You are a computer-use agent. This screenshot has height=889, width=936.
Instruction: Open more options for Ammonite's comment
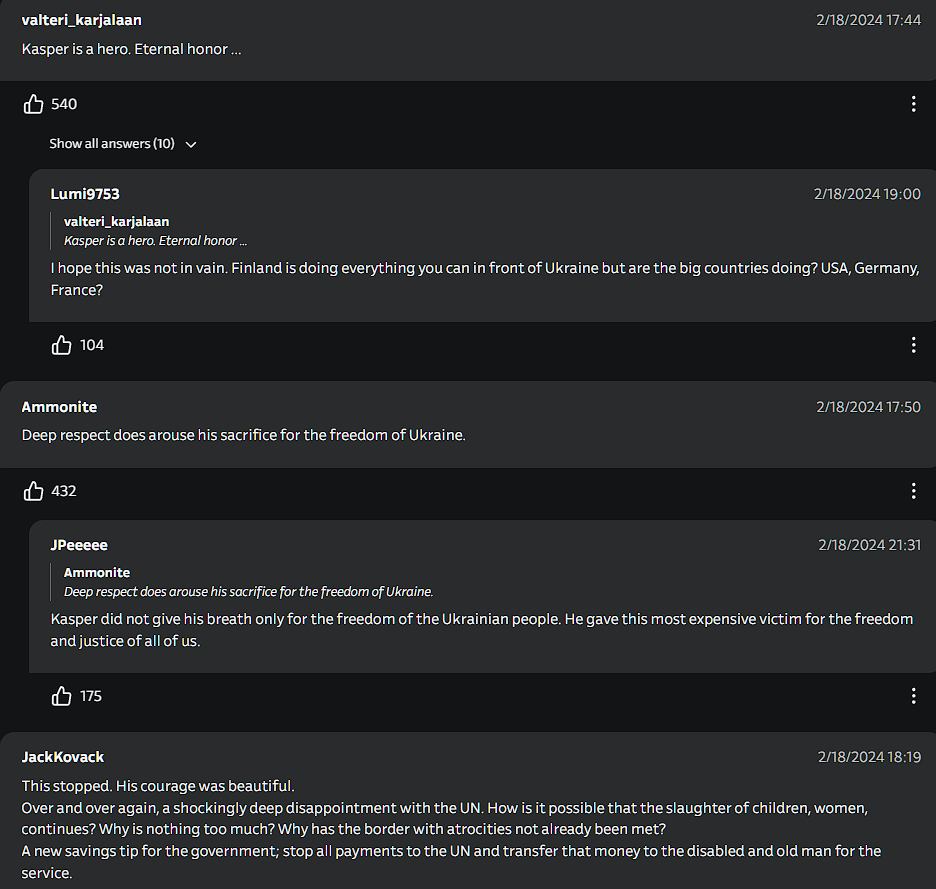pyautogui.click(x=913, y=491)
